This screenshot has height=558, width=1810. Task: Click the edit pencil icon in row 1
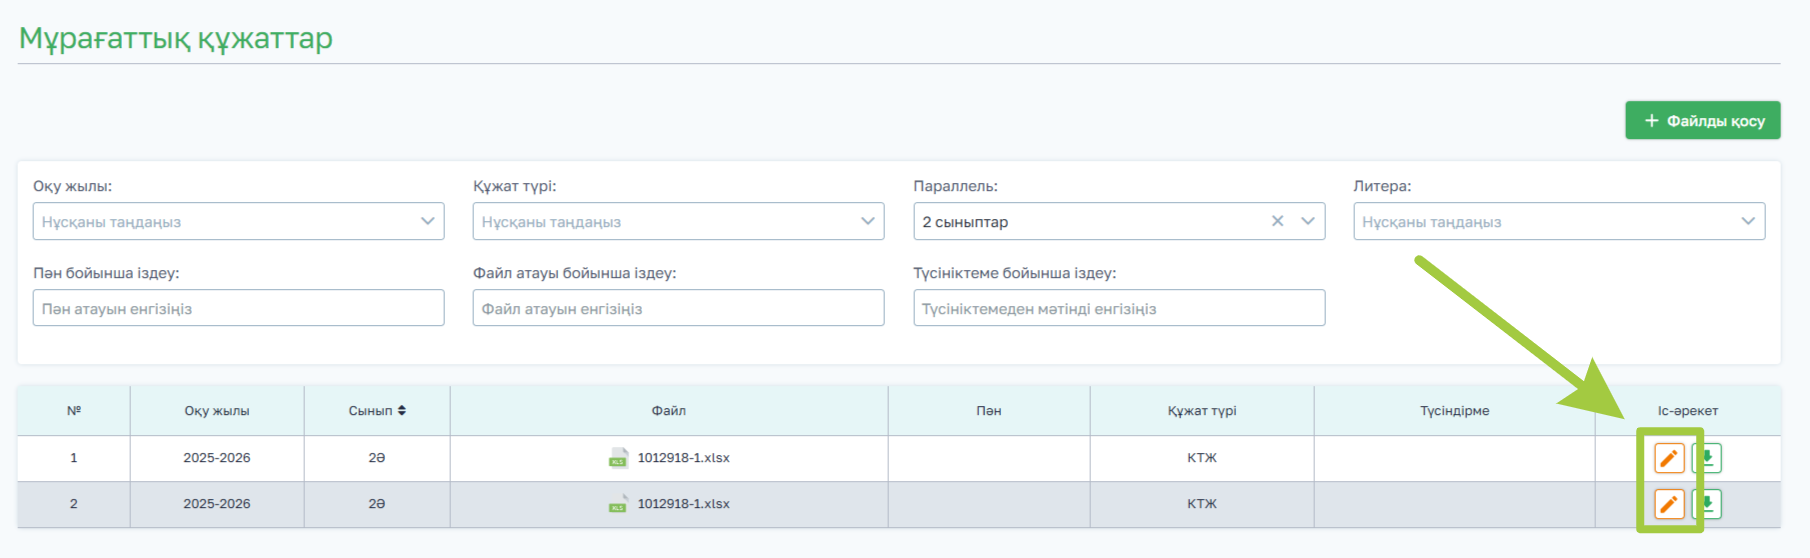[1668, 458]
